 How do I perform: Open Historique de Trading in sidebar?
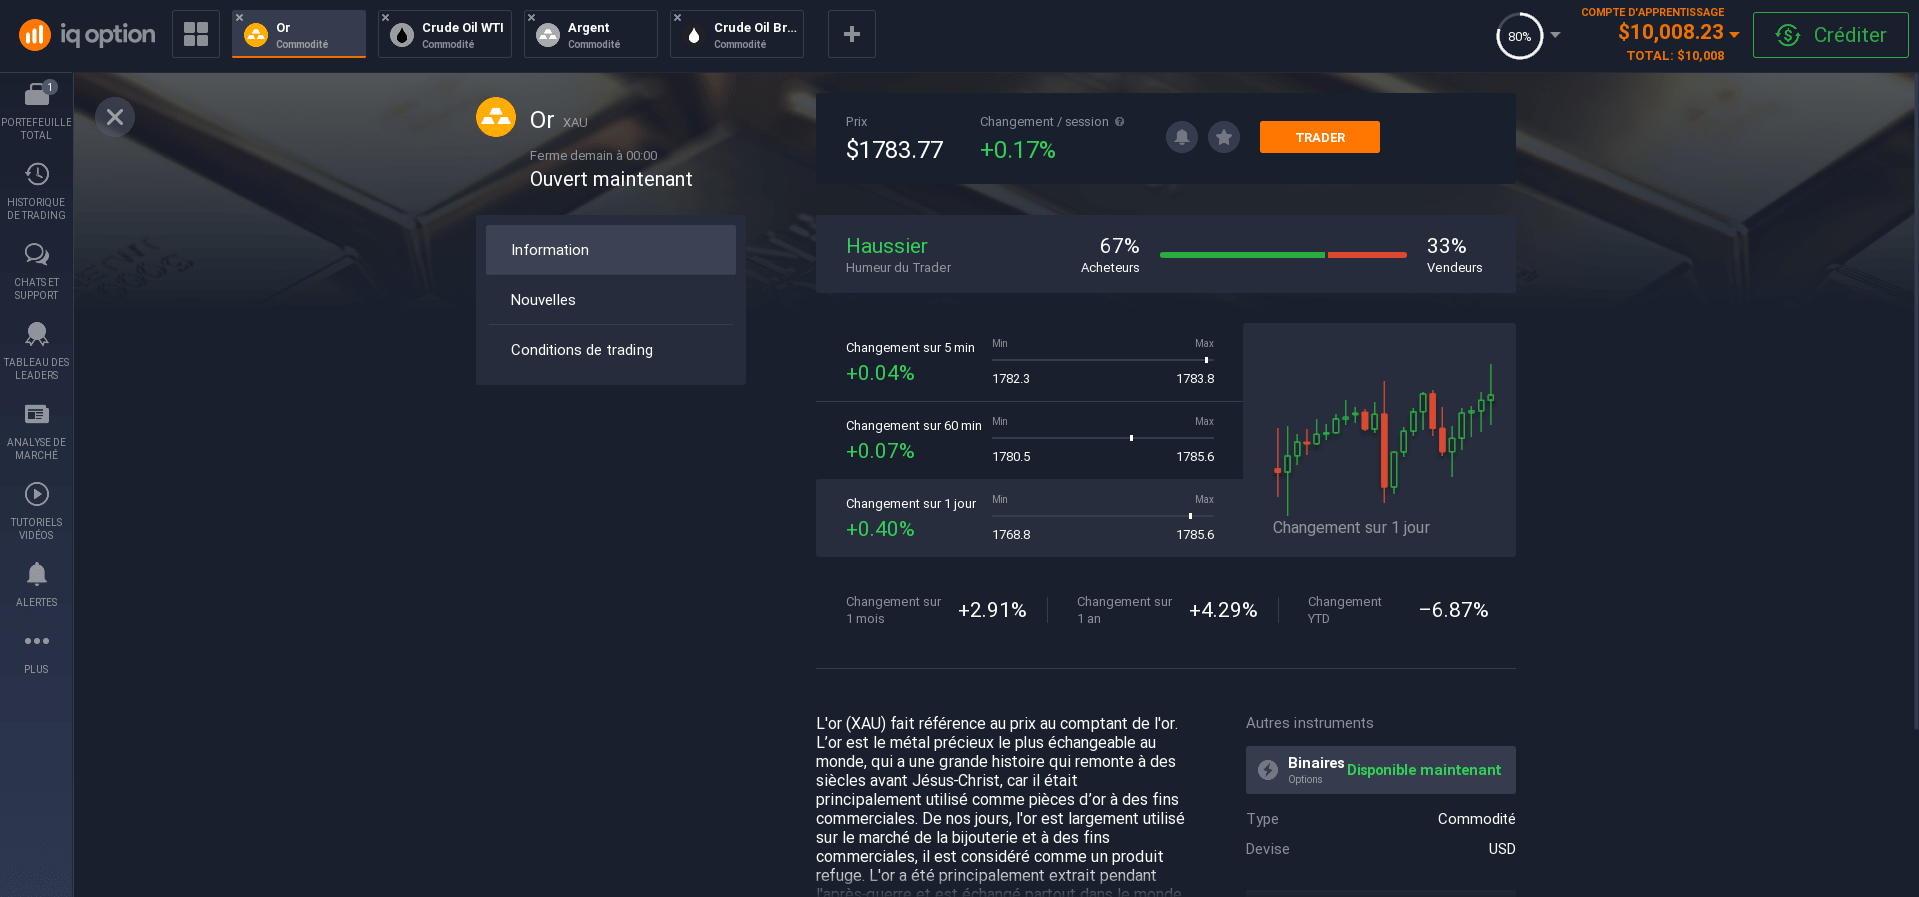(36, 175)
